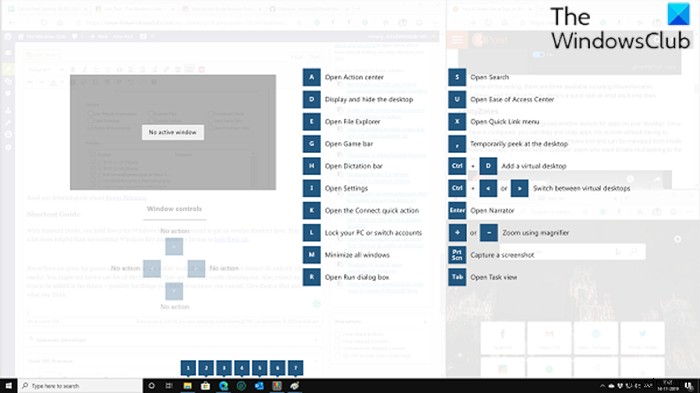Click the Temporarily peek at the desktop text

519,144
